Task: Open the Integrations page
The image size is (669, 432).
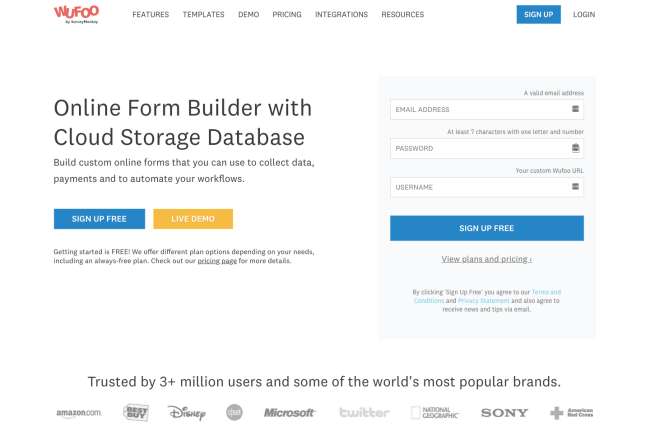Action: [341, 14]
